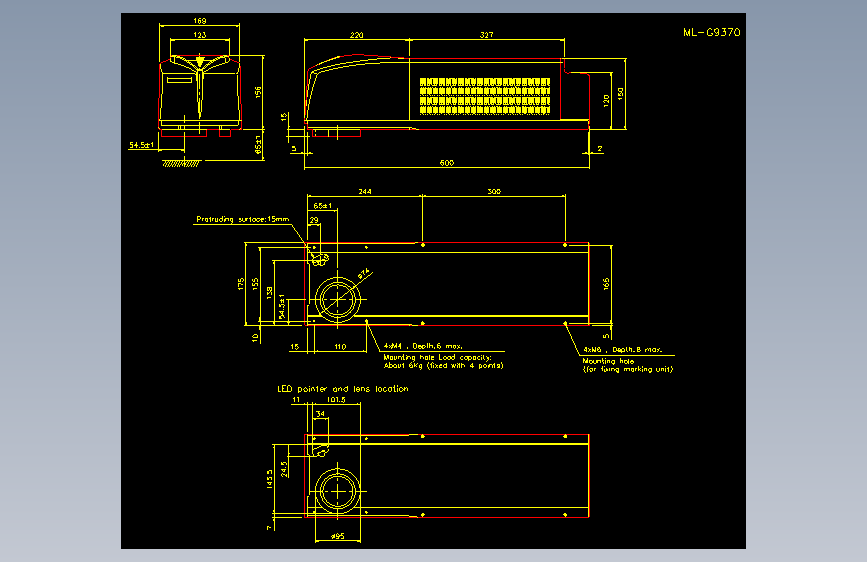Click the 156 height dimension
Image resolution: width=867 pixels, height=562 pixels.
point(258,92)
